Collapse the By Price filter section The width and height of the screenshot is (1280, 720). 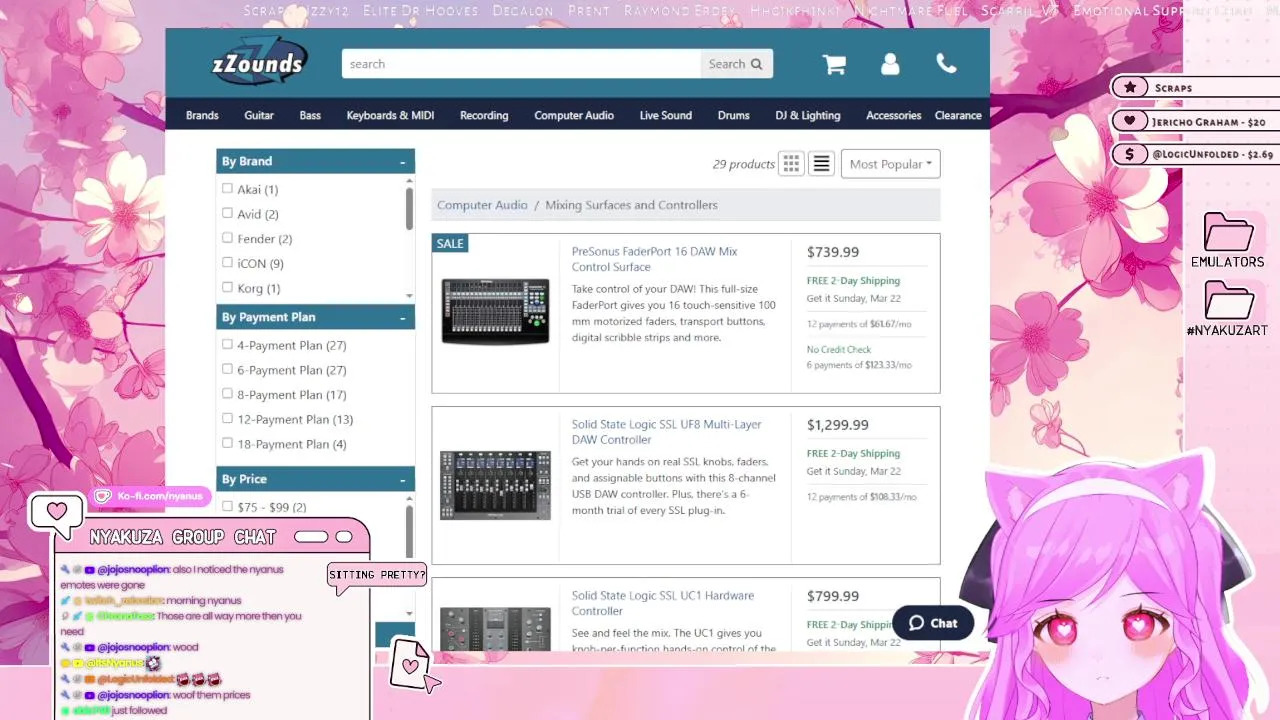point(403,480)
